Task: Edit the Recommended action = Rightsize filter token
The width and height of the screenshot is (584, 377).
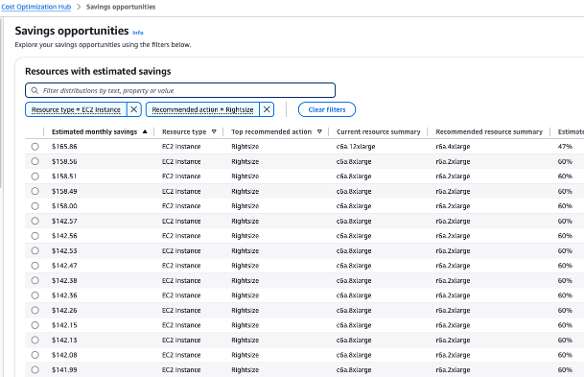Action: coord(203,110)
